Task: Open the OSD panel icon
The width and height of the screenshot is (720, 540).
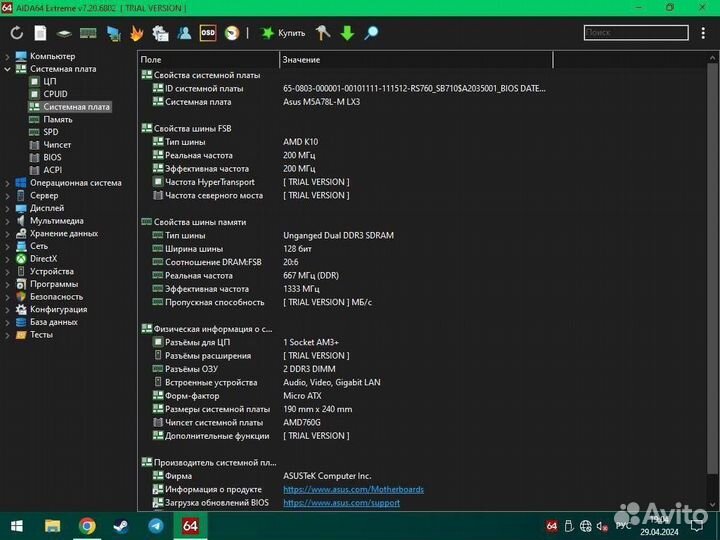Action: coord(208,33)
